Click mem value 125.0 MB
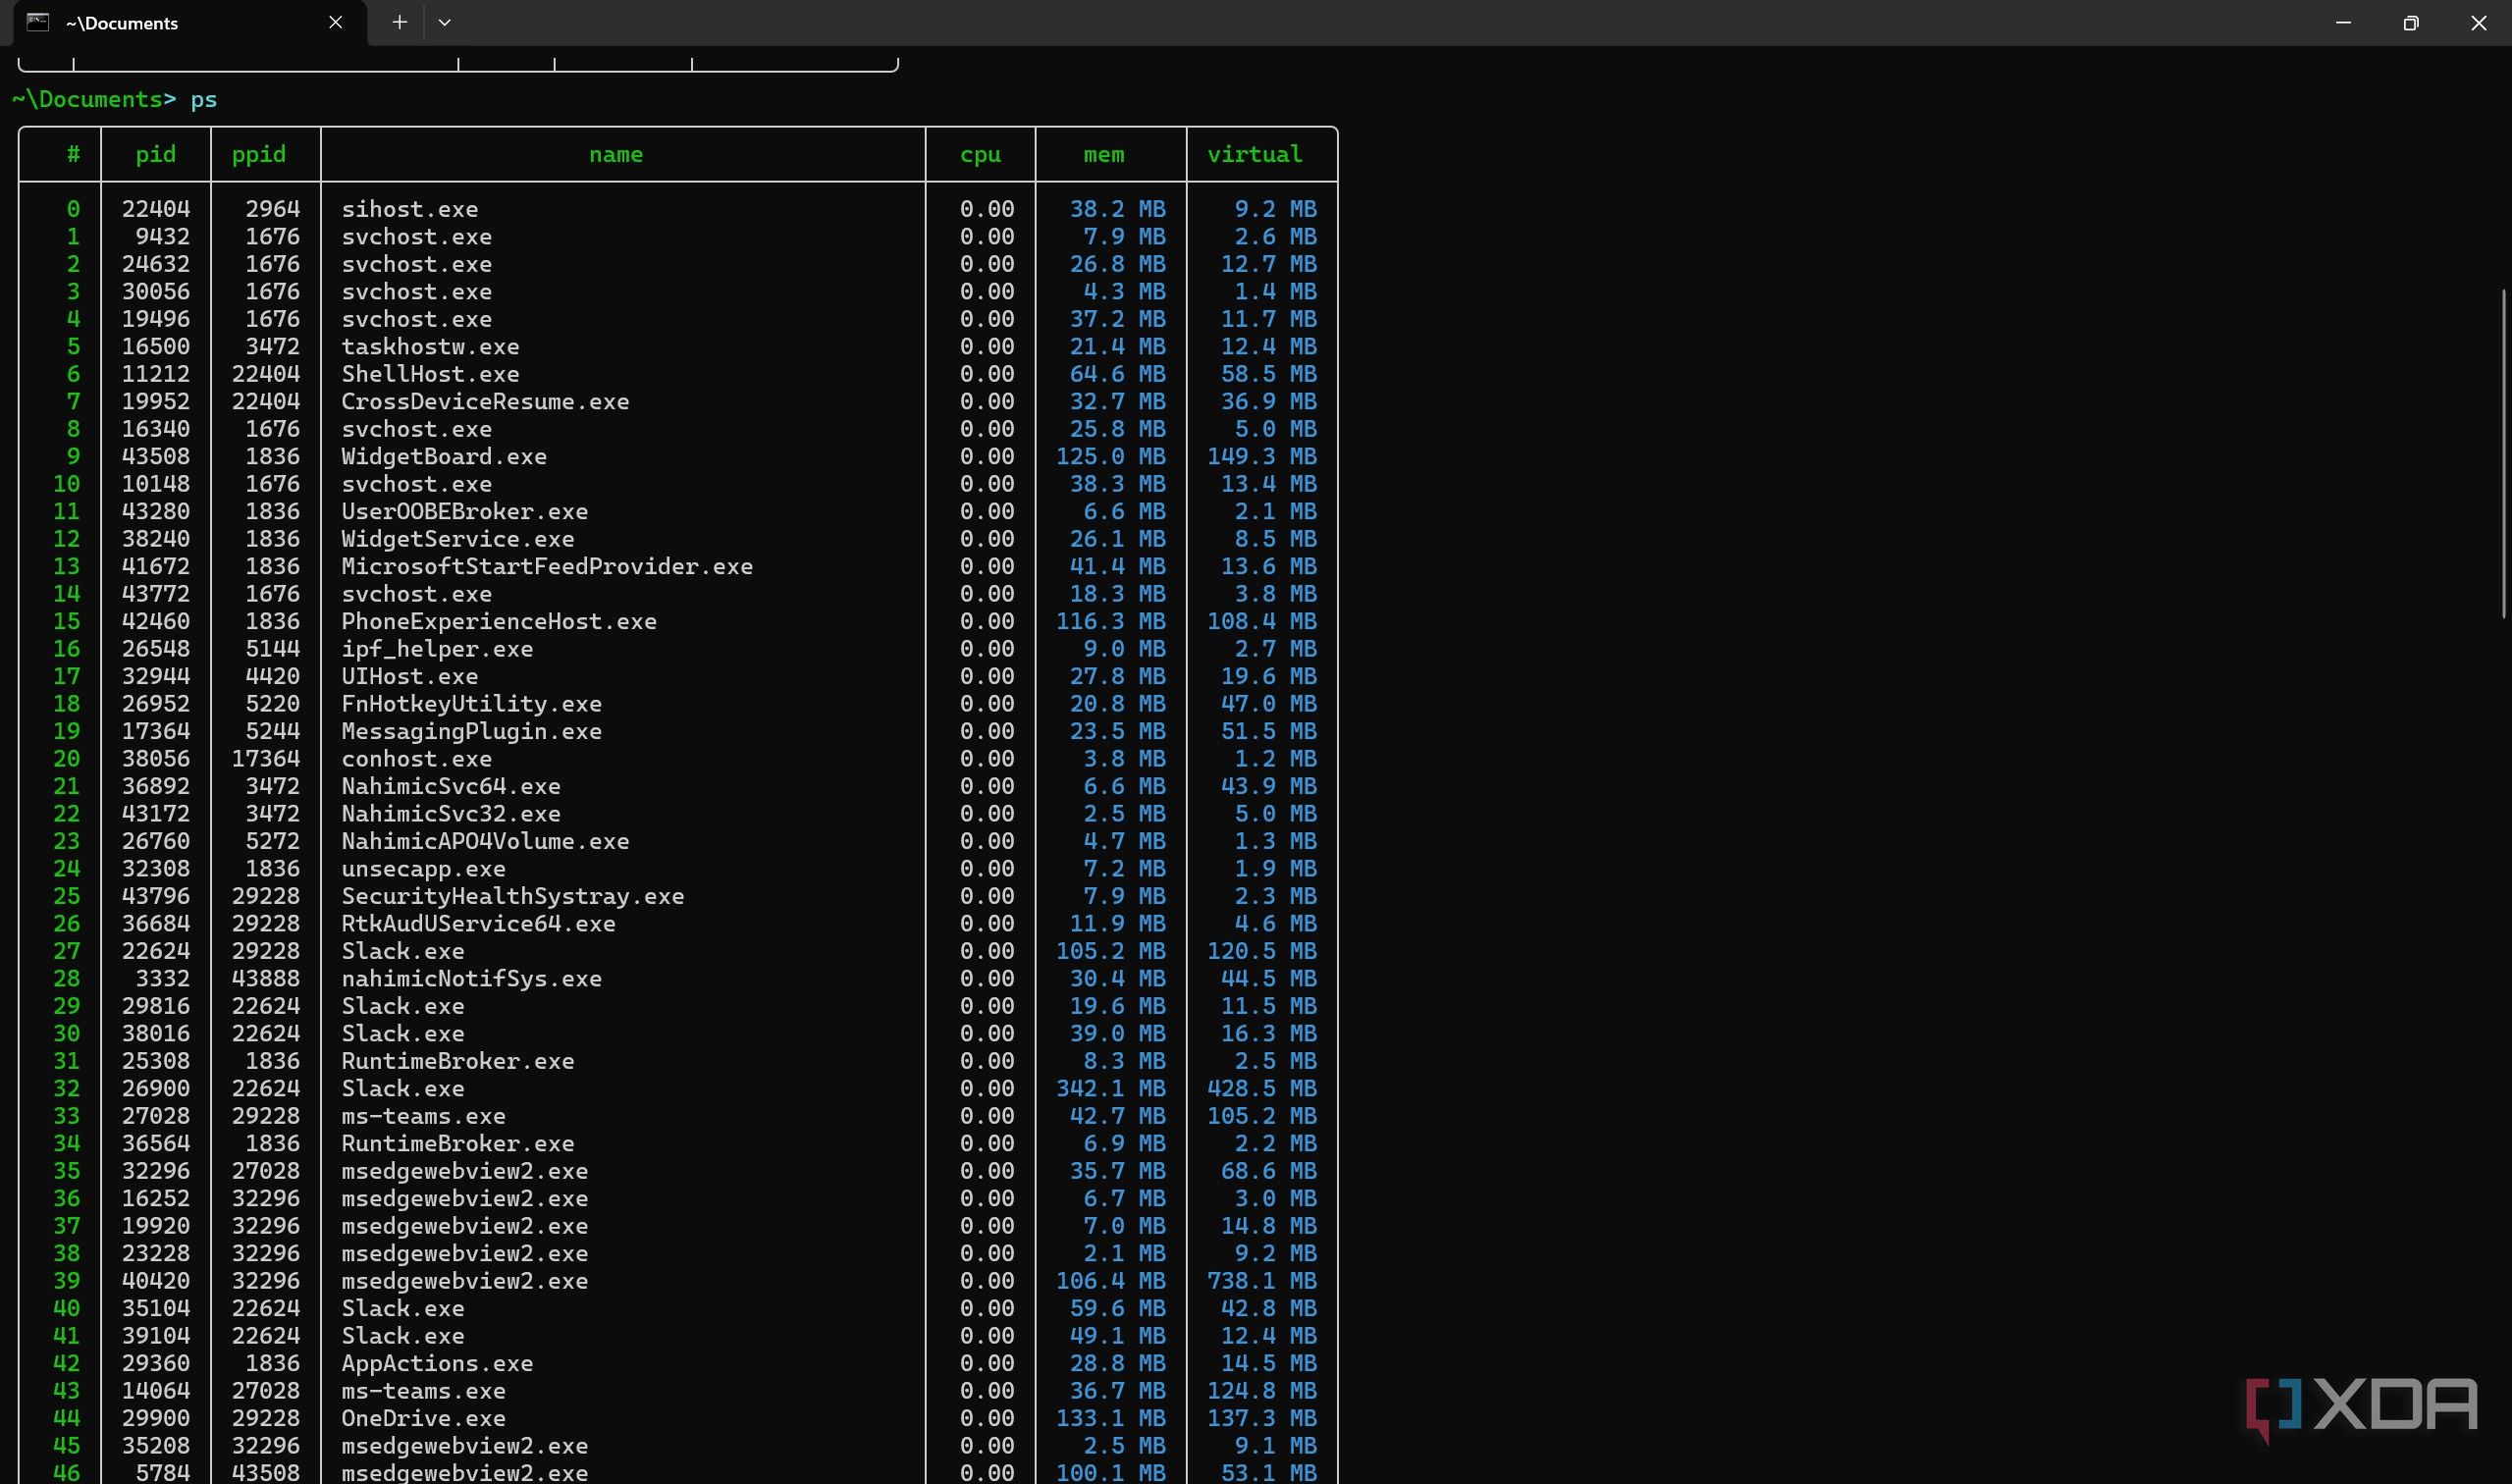This screenshot has height=1484, width=2512. [1111, 456]
